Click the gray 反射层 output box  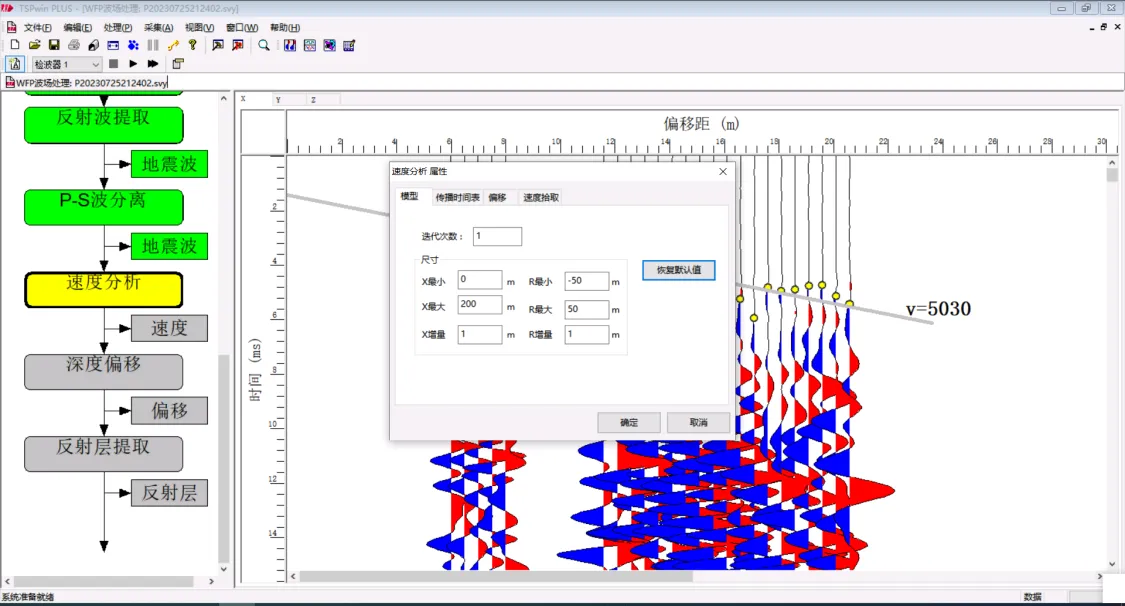(x=169, y=493)
